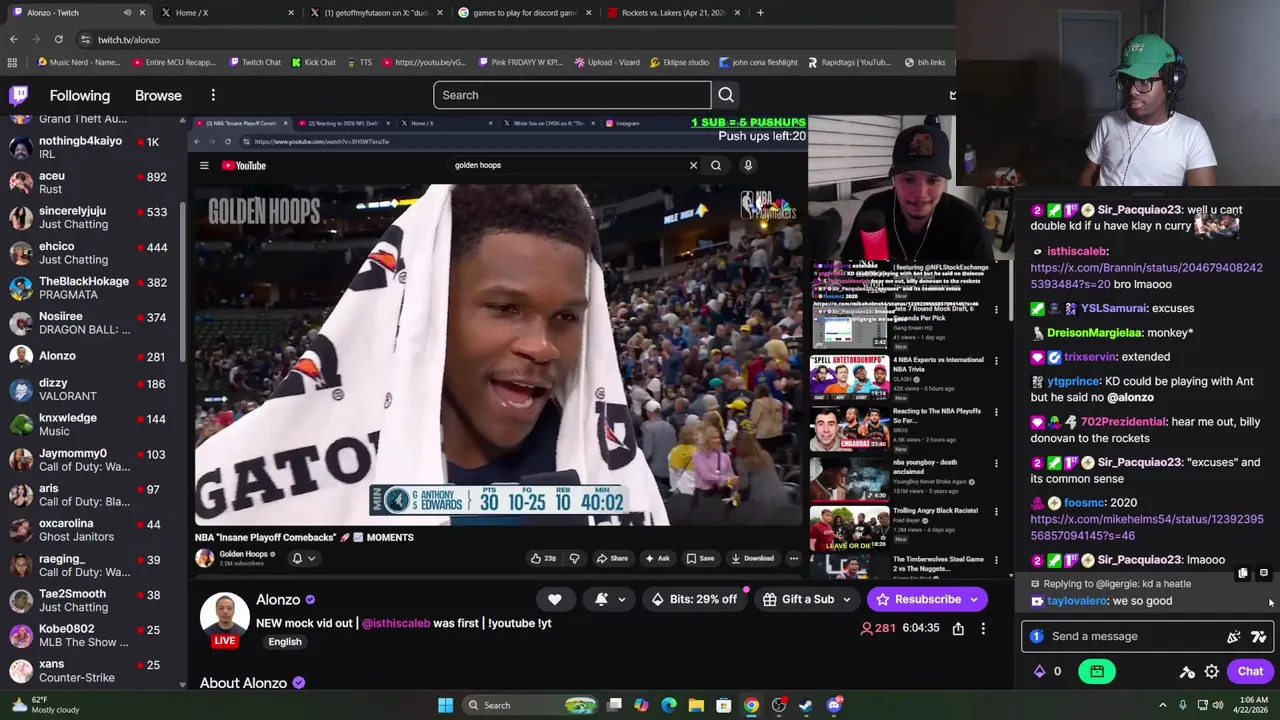
Task: Open a new browser tab
Action: [760, 13]
